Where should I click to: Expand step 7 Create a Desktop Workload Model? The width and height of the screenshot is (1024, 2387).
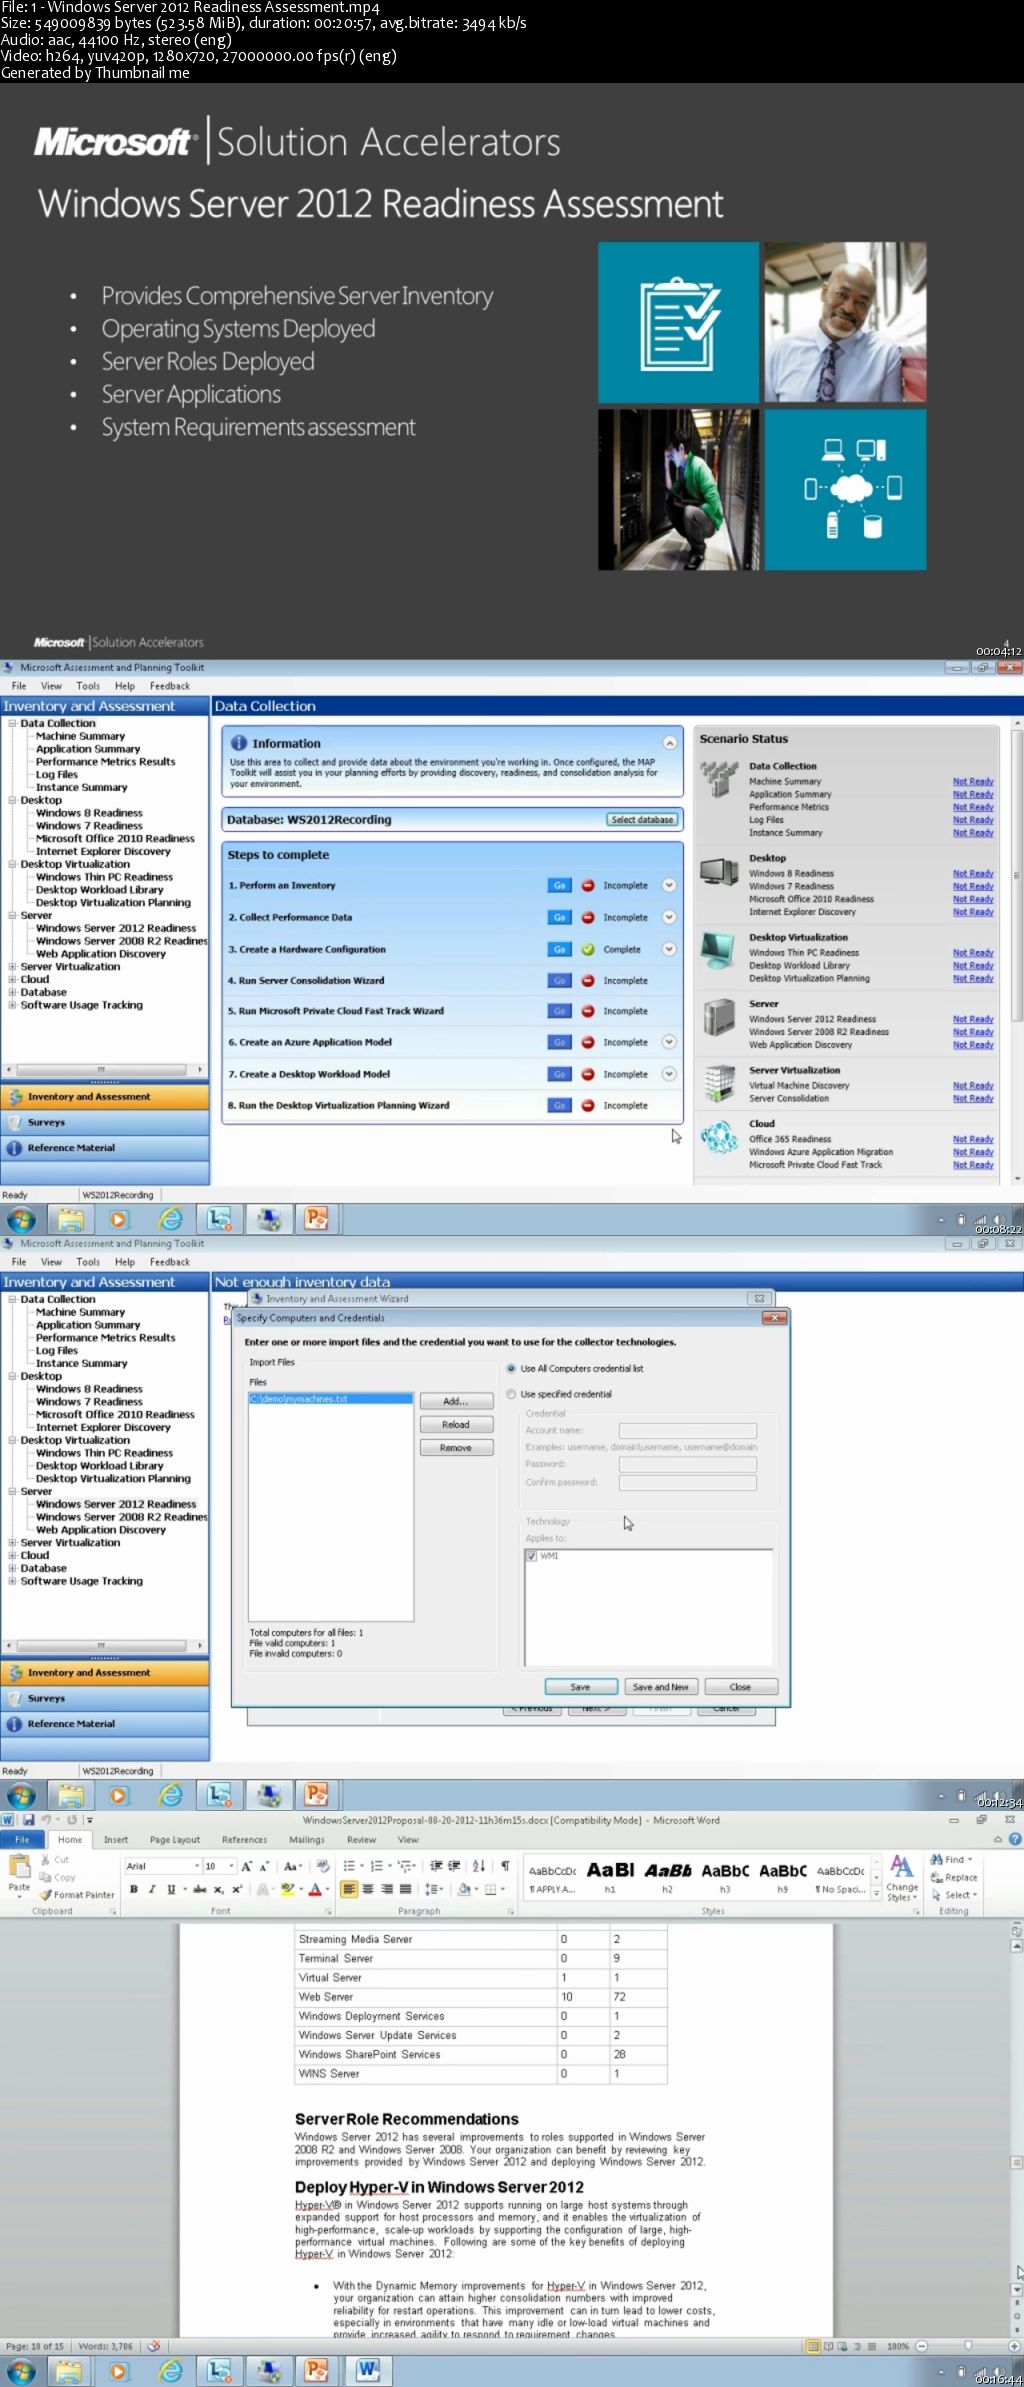point(669,1074)
